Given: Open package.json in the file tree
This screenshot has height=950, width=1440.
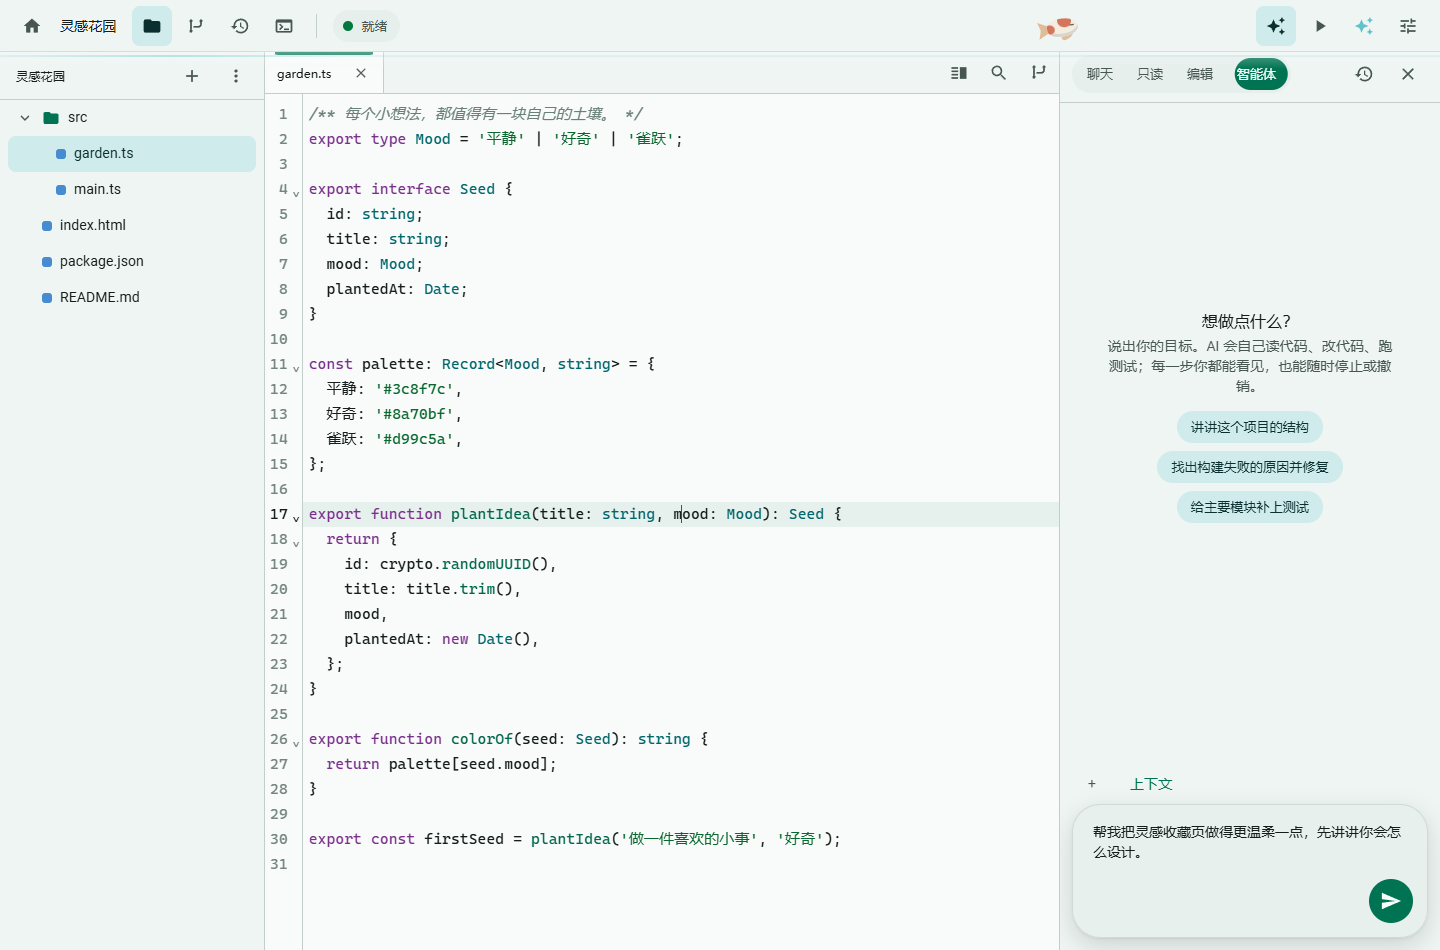Looking at the screenshot, I should pos(132,262).
